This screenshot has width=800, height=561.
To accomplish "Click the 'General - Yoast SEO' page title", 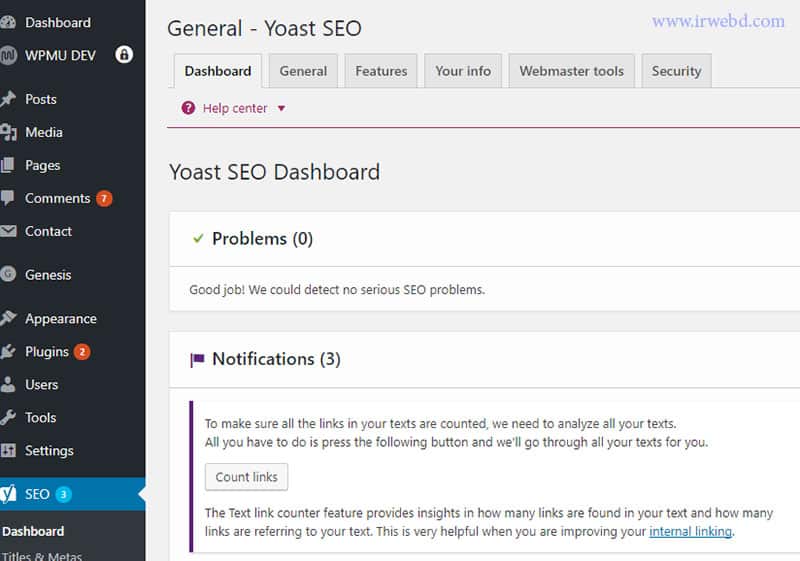I will click(x=264, y=28).
